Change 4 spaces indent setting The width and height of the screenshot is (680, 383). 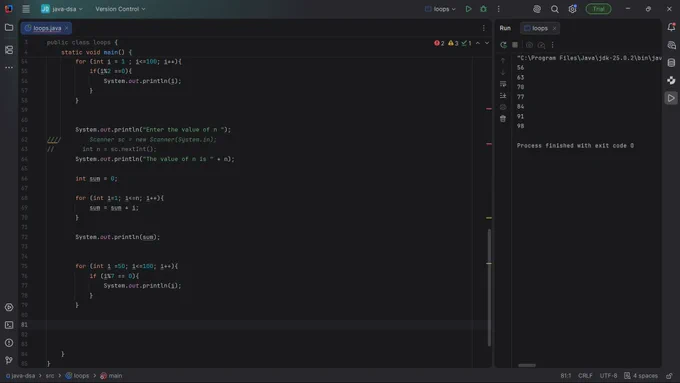pyautogui.click(x=641, y=376)
